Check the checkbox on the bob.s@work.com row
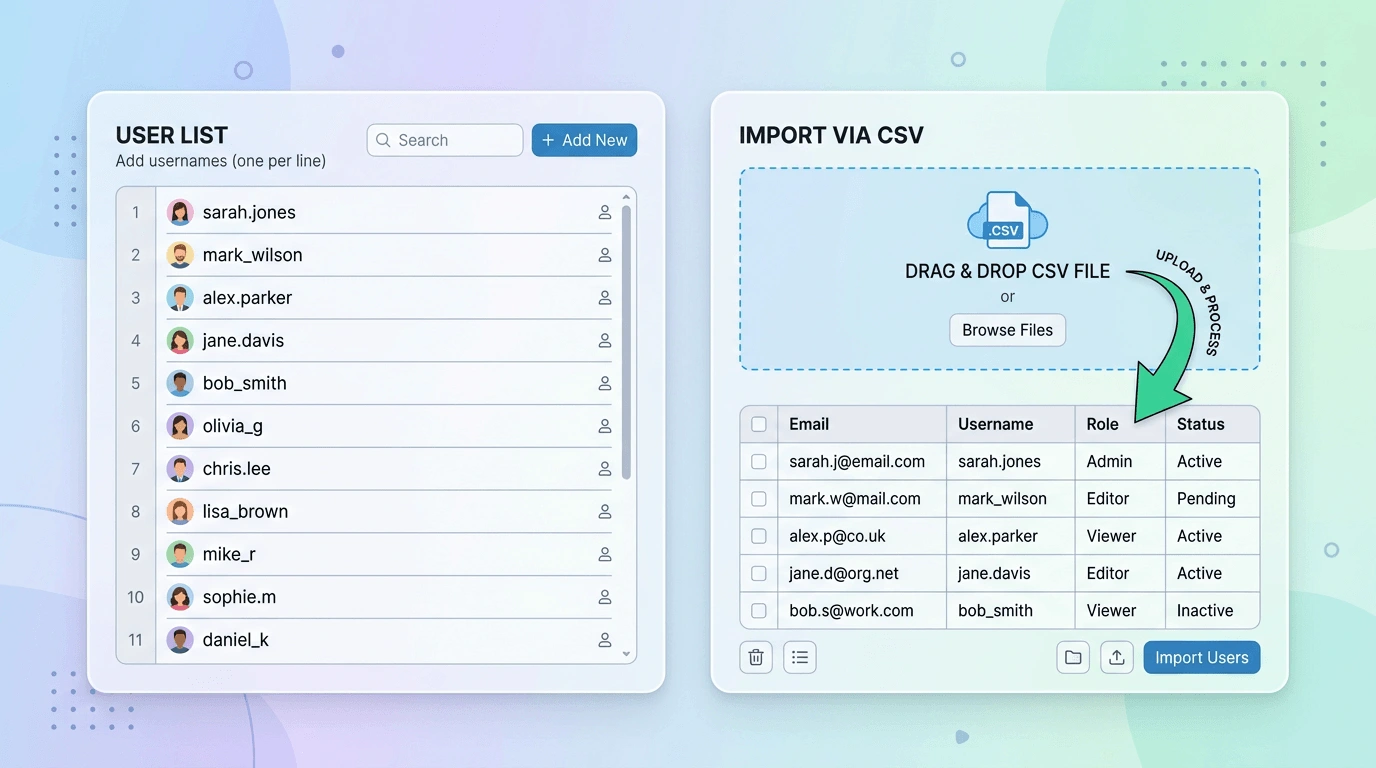Image resolution: width=1376 pixels, height=768 pixels. (x=758, y=610)
